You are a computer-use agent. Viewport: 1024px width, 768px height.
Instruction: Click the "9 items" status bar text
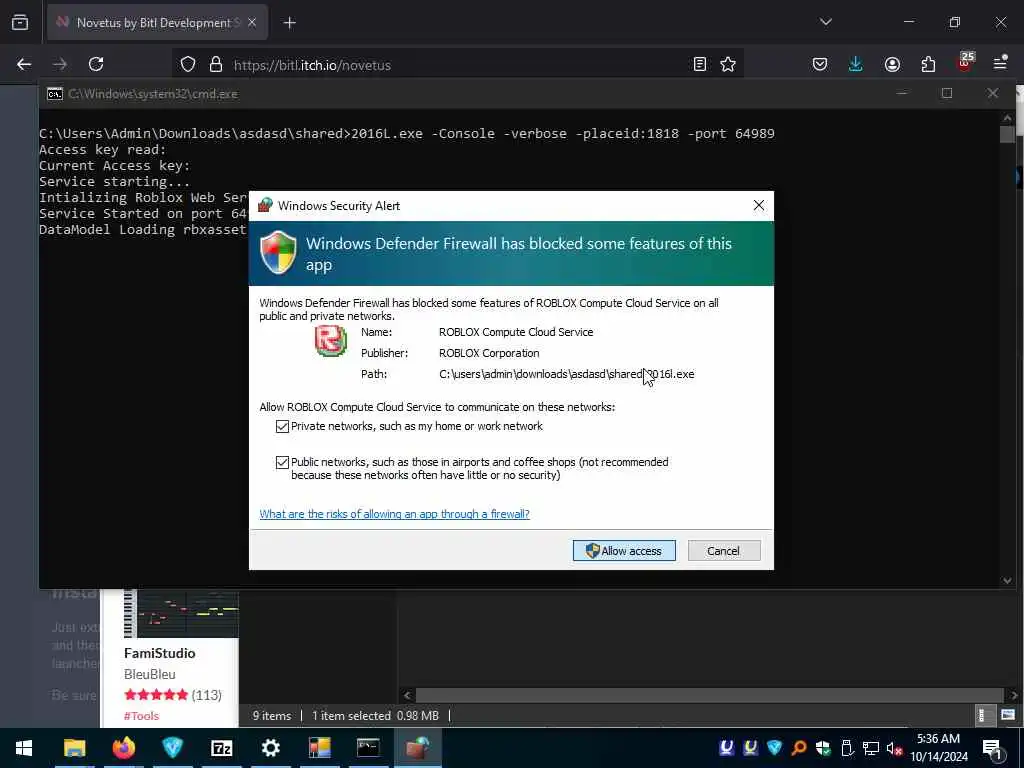tap(272, 716)
